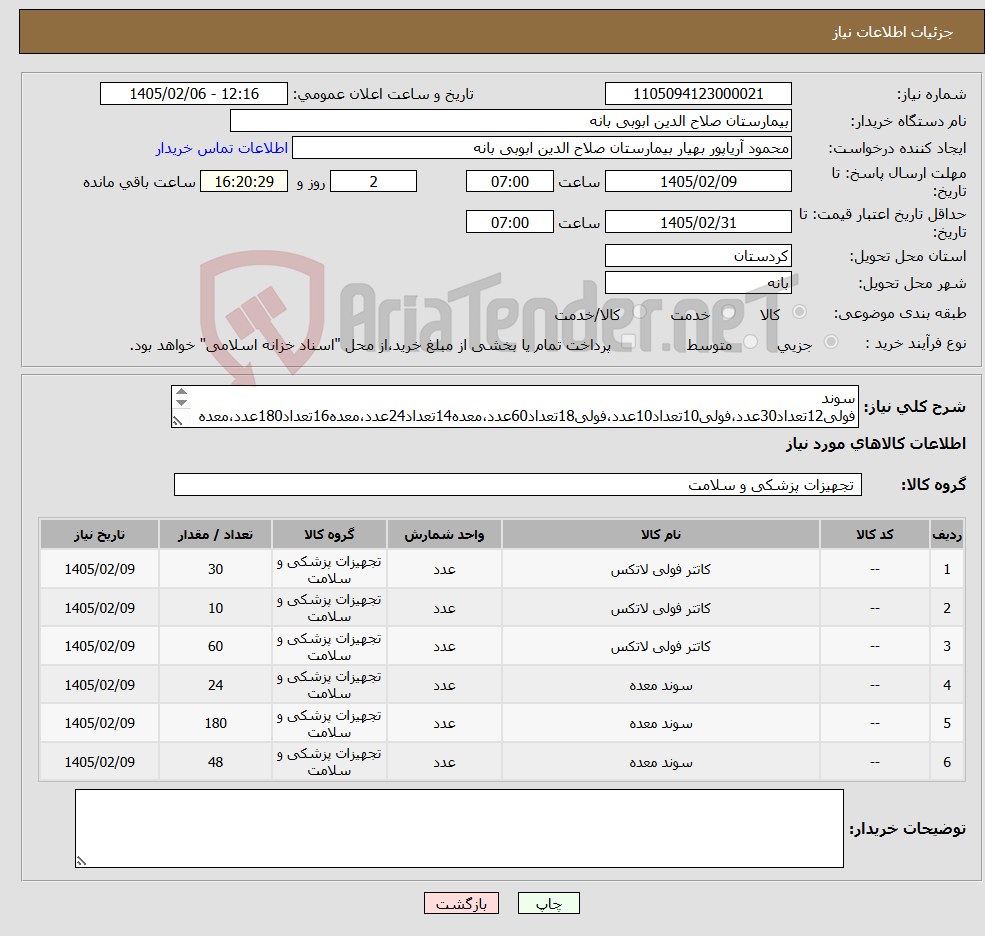Click column header کد کالا

(x=874, y=535)
